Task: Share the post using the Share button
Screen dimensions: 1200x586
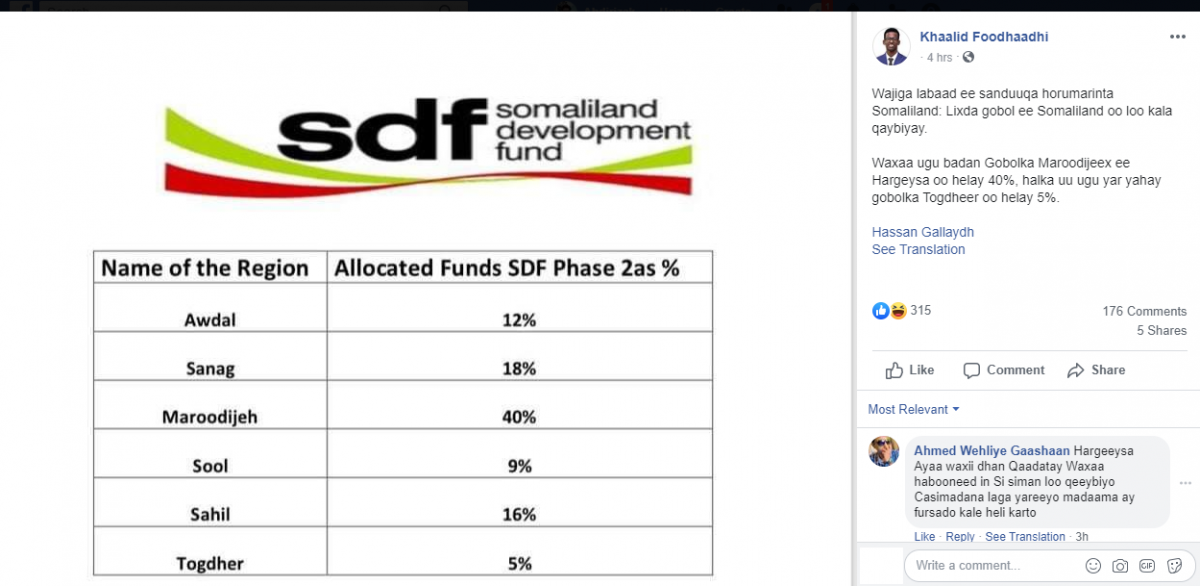Action: coord(1096,370)
